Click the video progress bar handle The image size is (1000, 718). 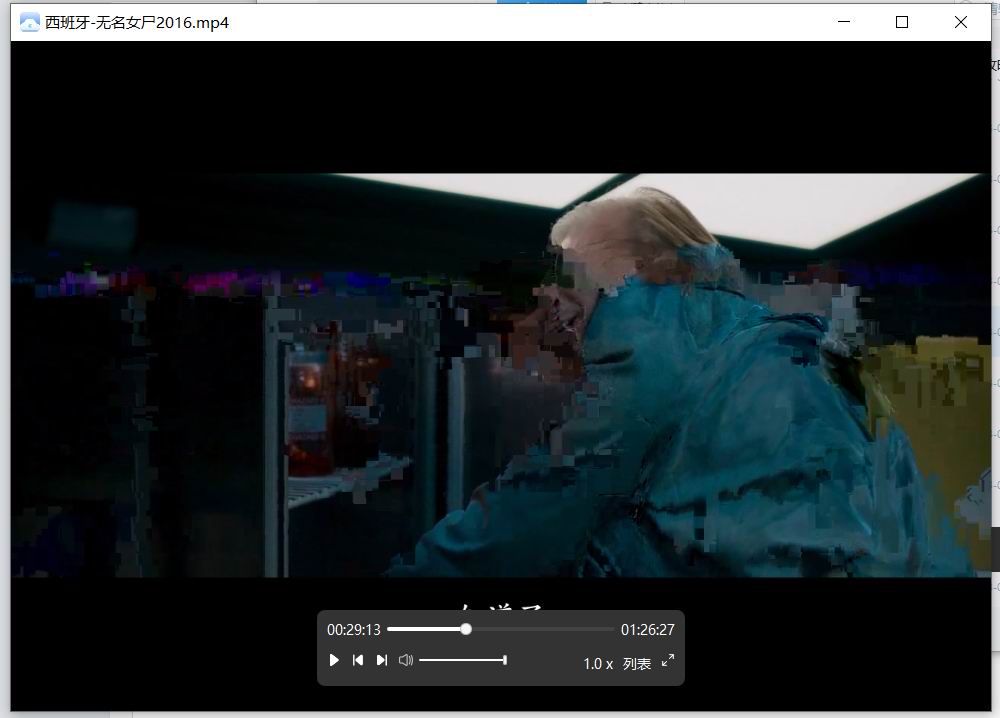tap(466, 629)
